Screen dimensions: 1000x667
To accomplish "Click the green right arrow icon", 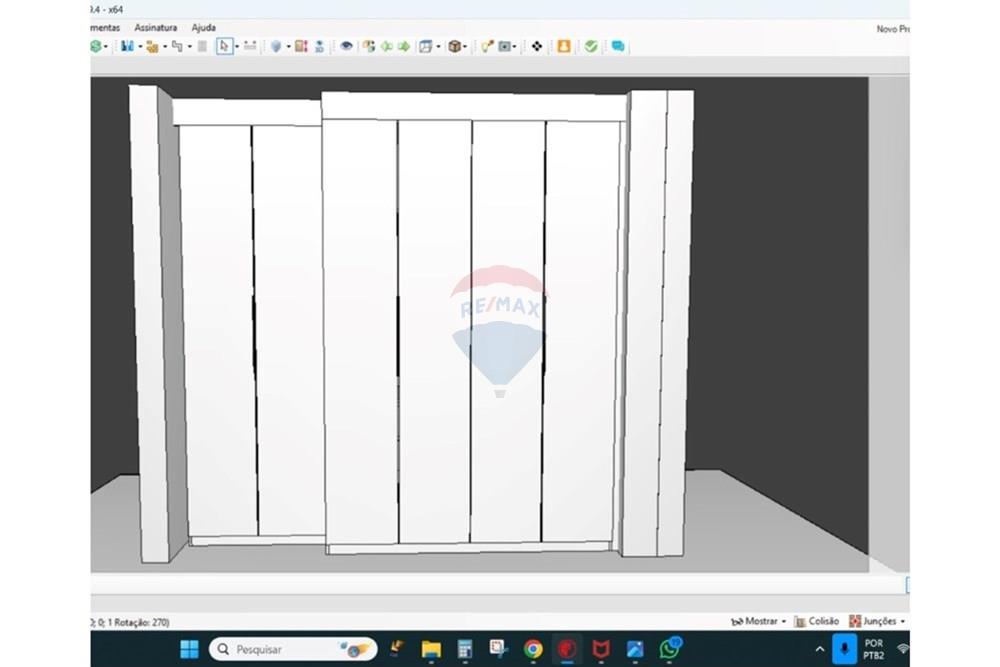I will 404,46.
